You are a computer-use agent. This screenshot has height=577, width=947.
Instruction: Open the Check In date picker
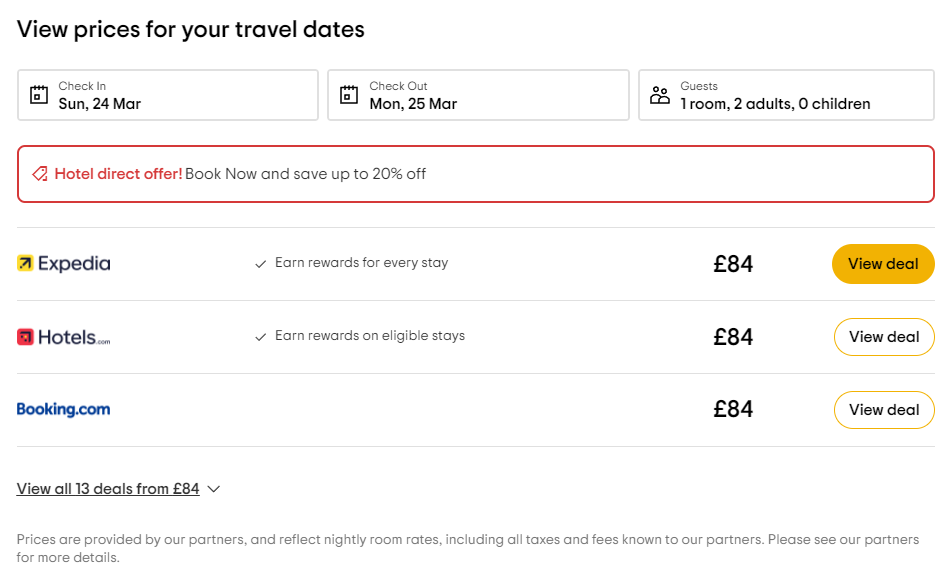coord(167,95)
